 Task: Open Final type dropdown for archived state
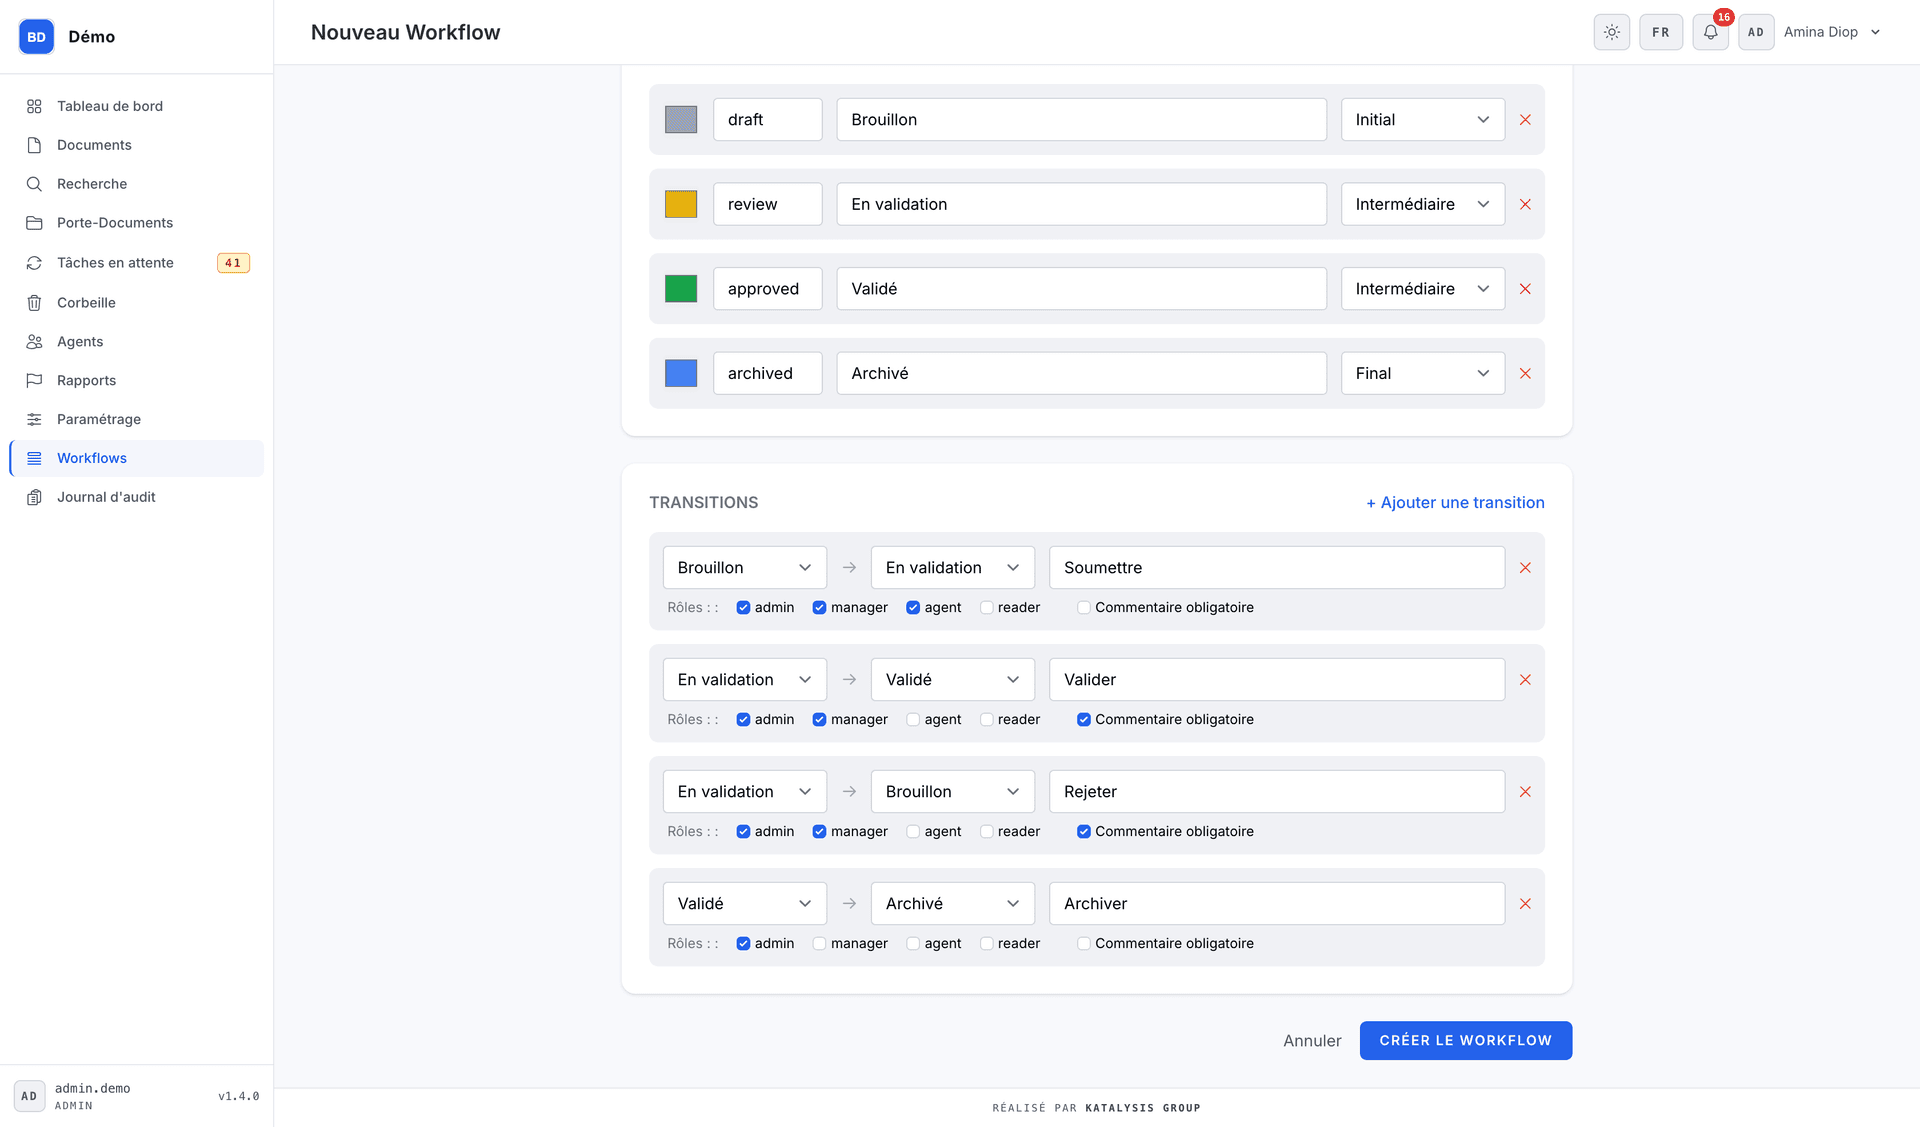(x=1422, y=373)
